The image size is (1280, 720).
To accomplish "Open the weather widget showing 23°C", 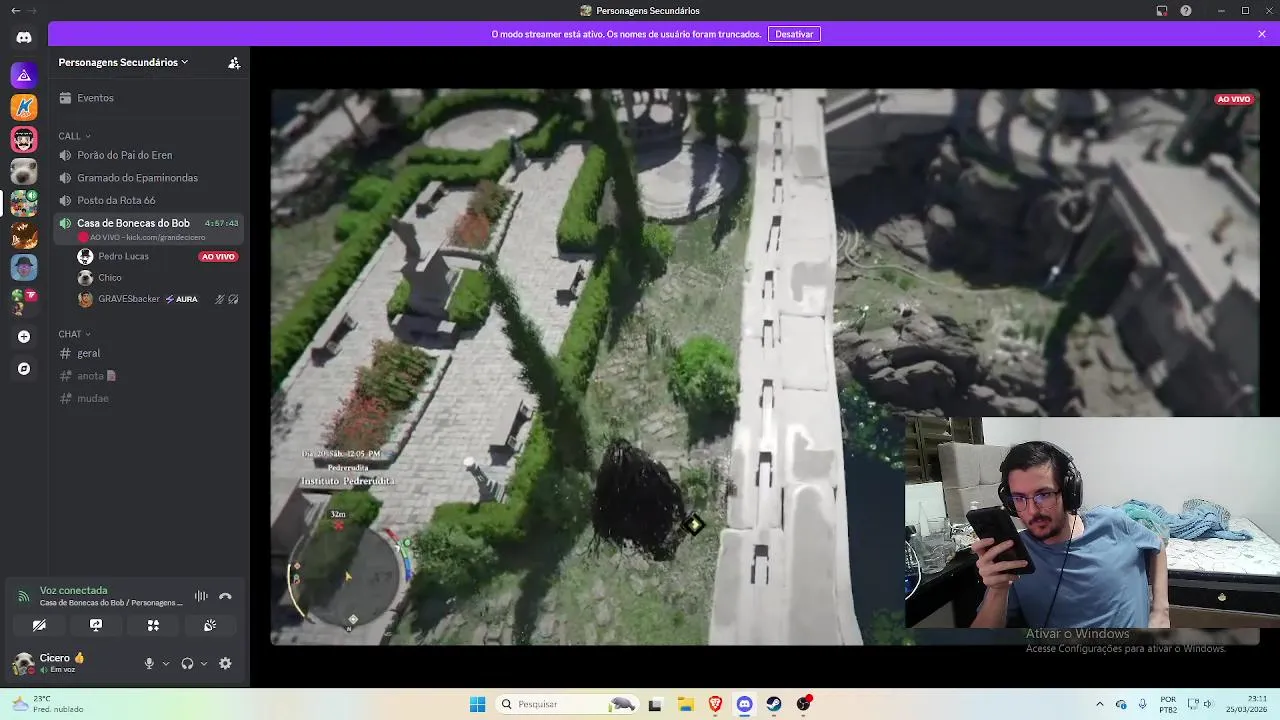I will pyautogui.click(x=48, y=704).
